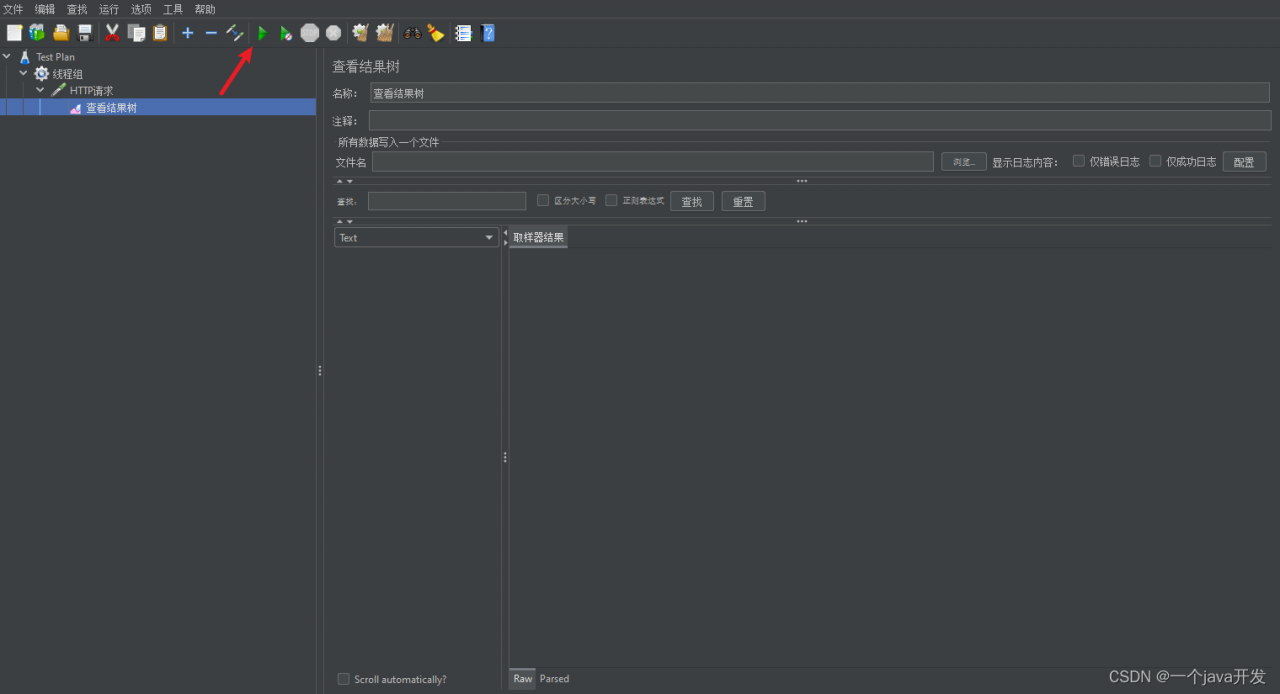Save the test plan with floppy icon
Viewport: 1280px width, 694px height.
click(85, 33)
